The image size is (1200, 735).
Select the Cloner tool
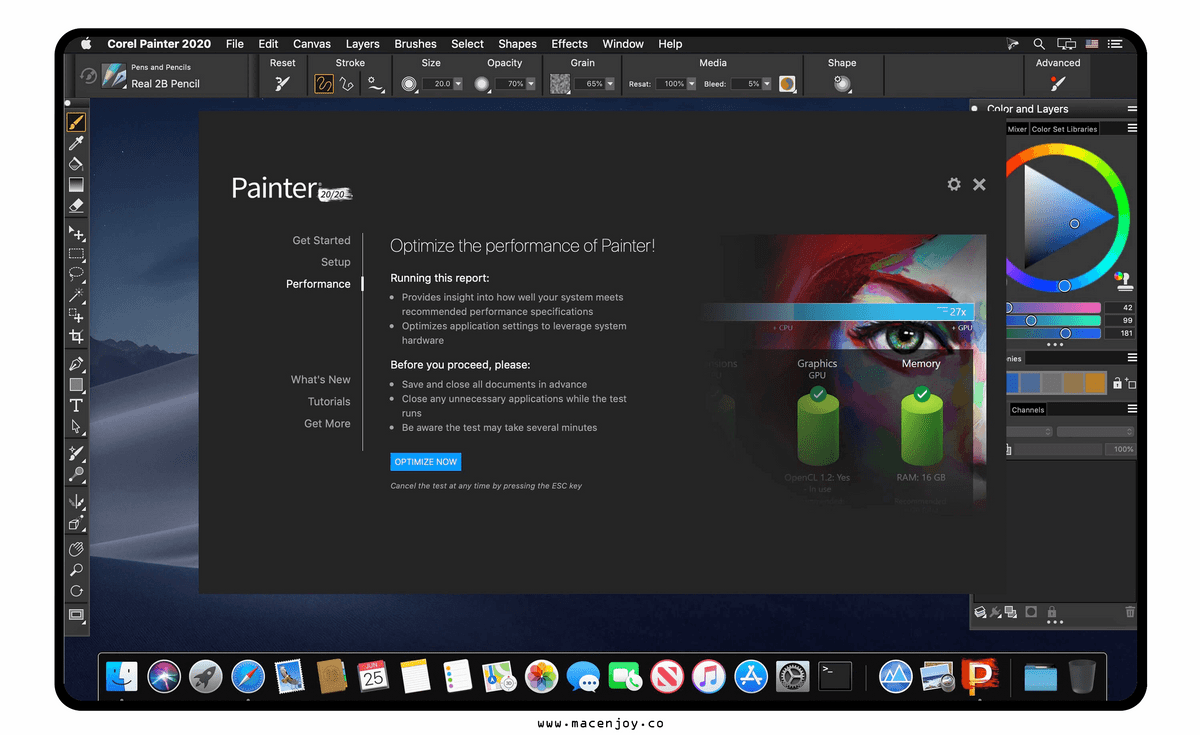[76, 454]
